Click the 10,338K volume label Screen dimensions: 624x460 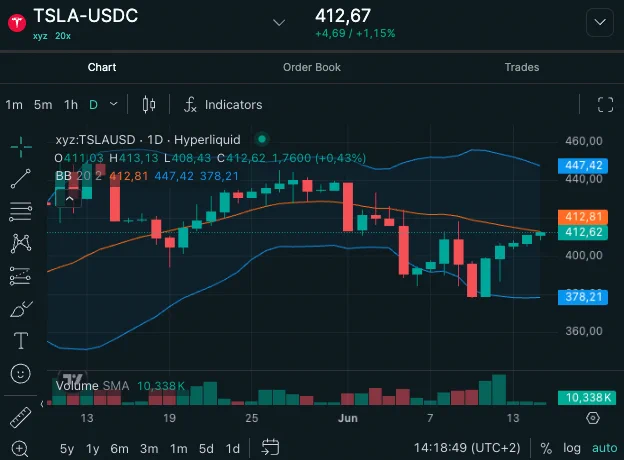pos(587,398)
